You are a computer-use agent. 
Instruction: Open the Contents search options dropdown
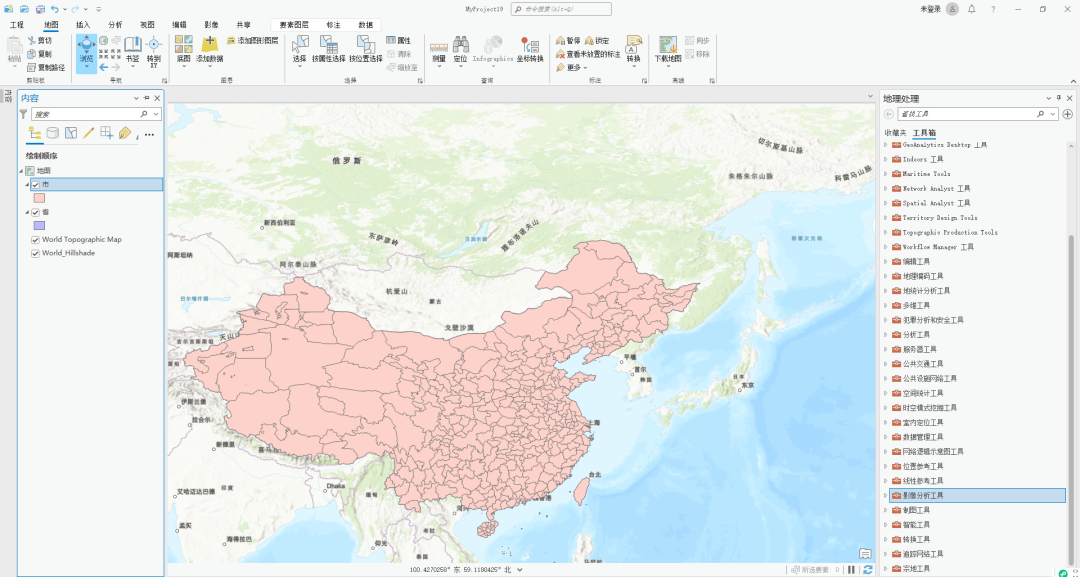[156, 114]
